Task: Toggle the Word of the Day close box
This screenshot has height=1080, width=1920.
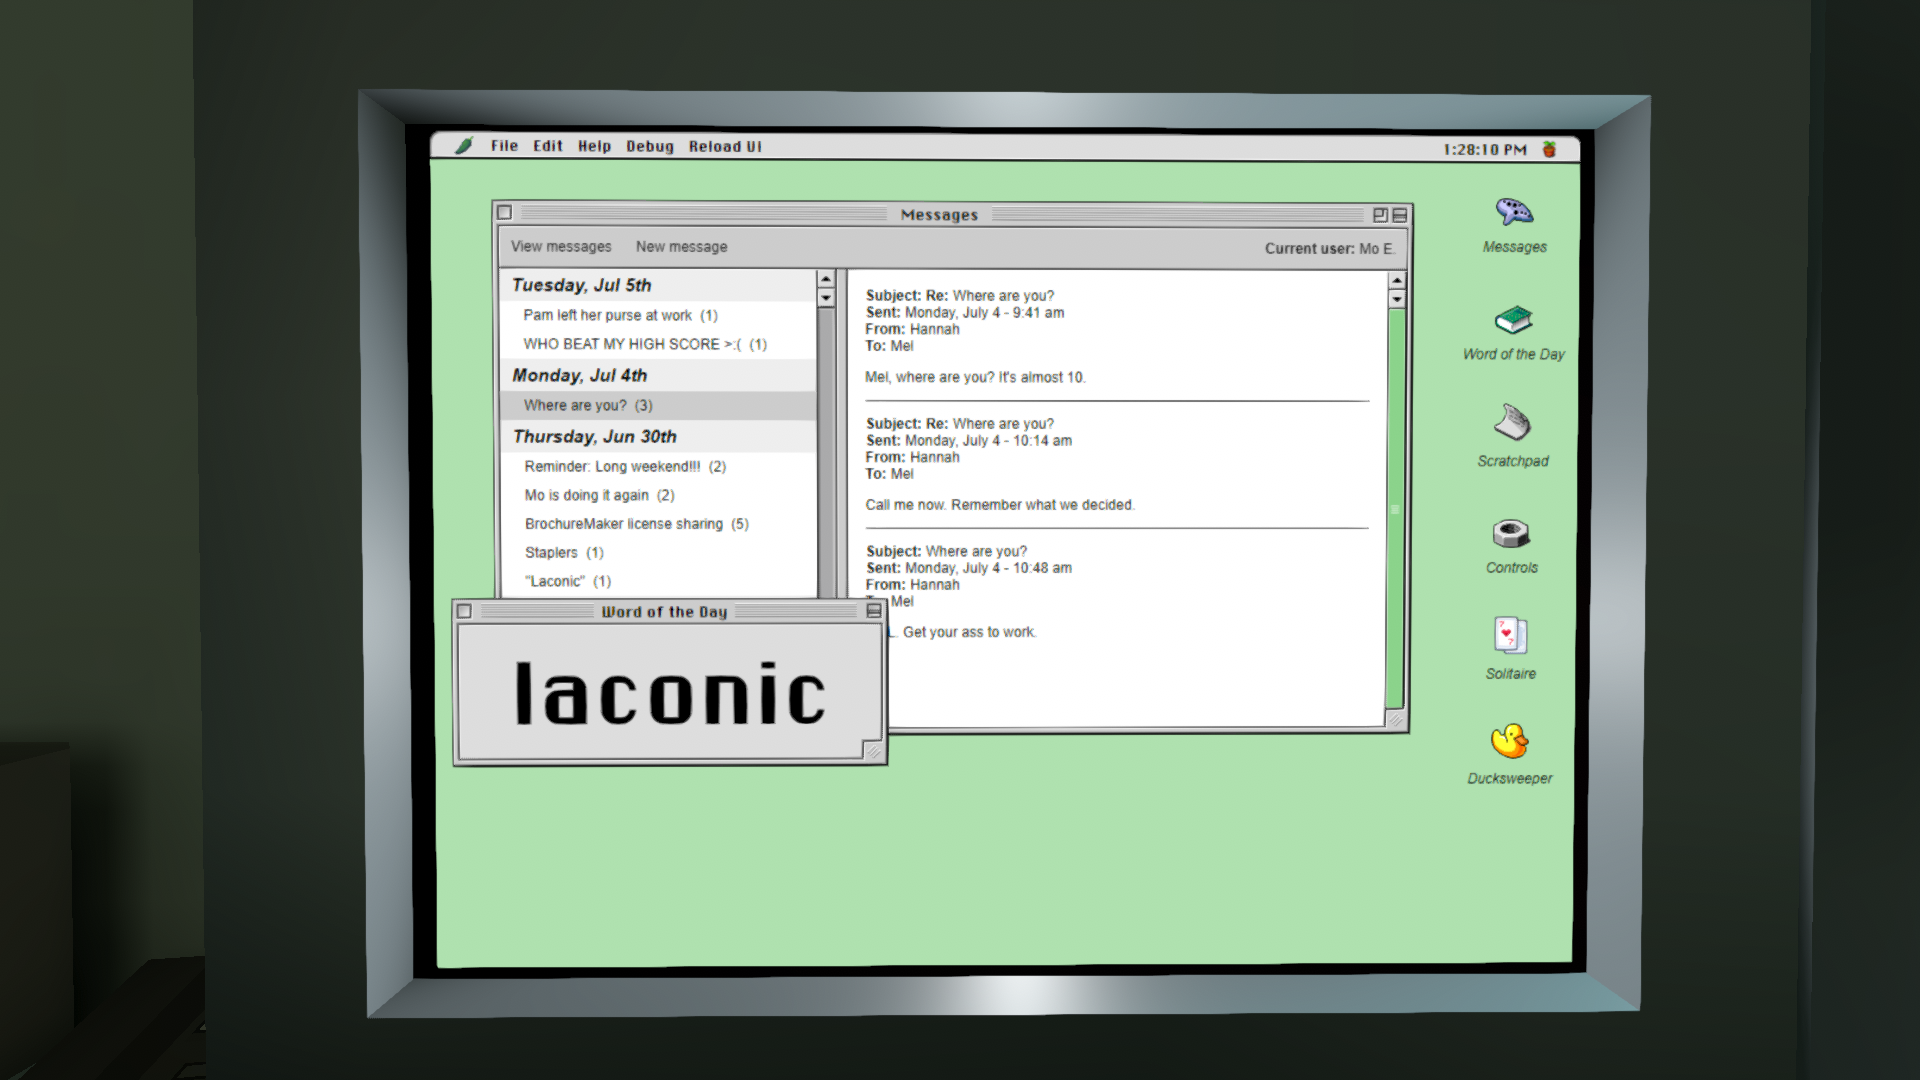Action: (464, 611)
